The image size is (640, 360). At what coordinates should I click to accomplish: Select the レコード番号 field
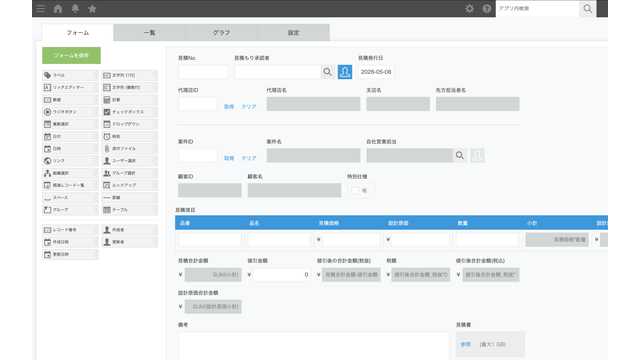coord(70,230)
